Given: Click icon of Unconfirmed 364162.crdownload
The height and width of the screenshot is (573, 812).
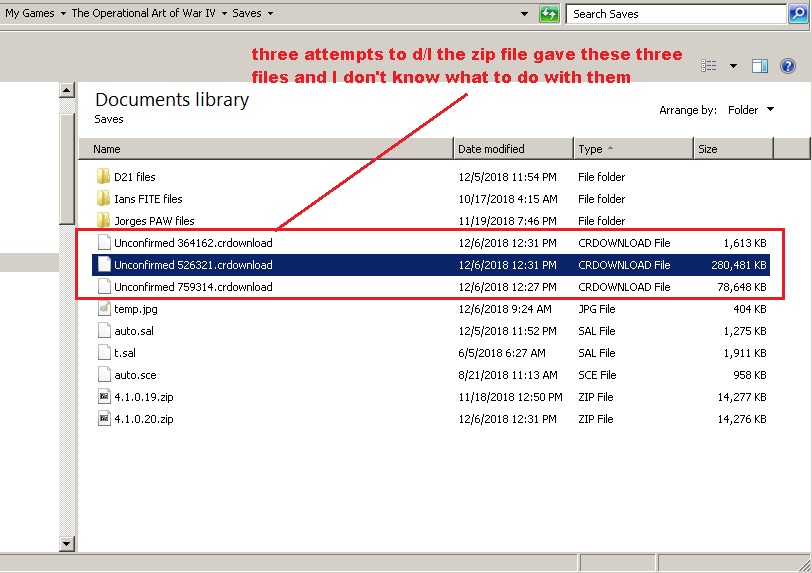Looking at the screenshot, I should (104, 242).
